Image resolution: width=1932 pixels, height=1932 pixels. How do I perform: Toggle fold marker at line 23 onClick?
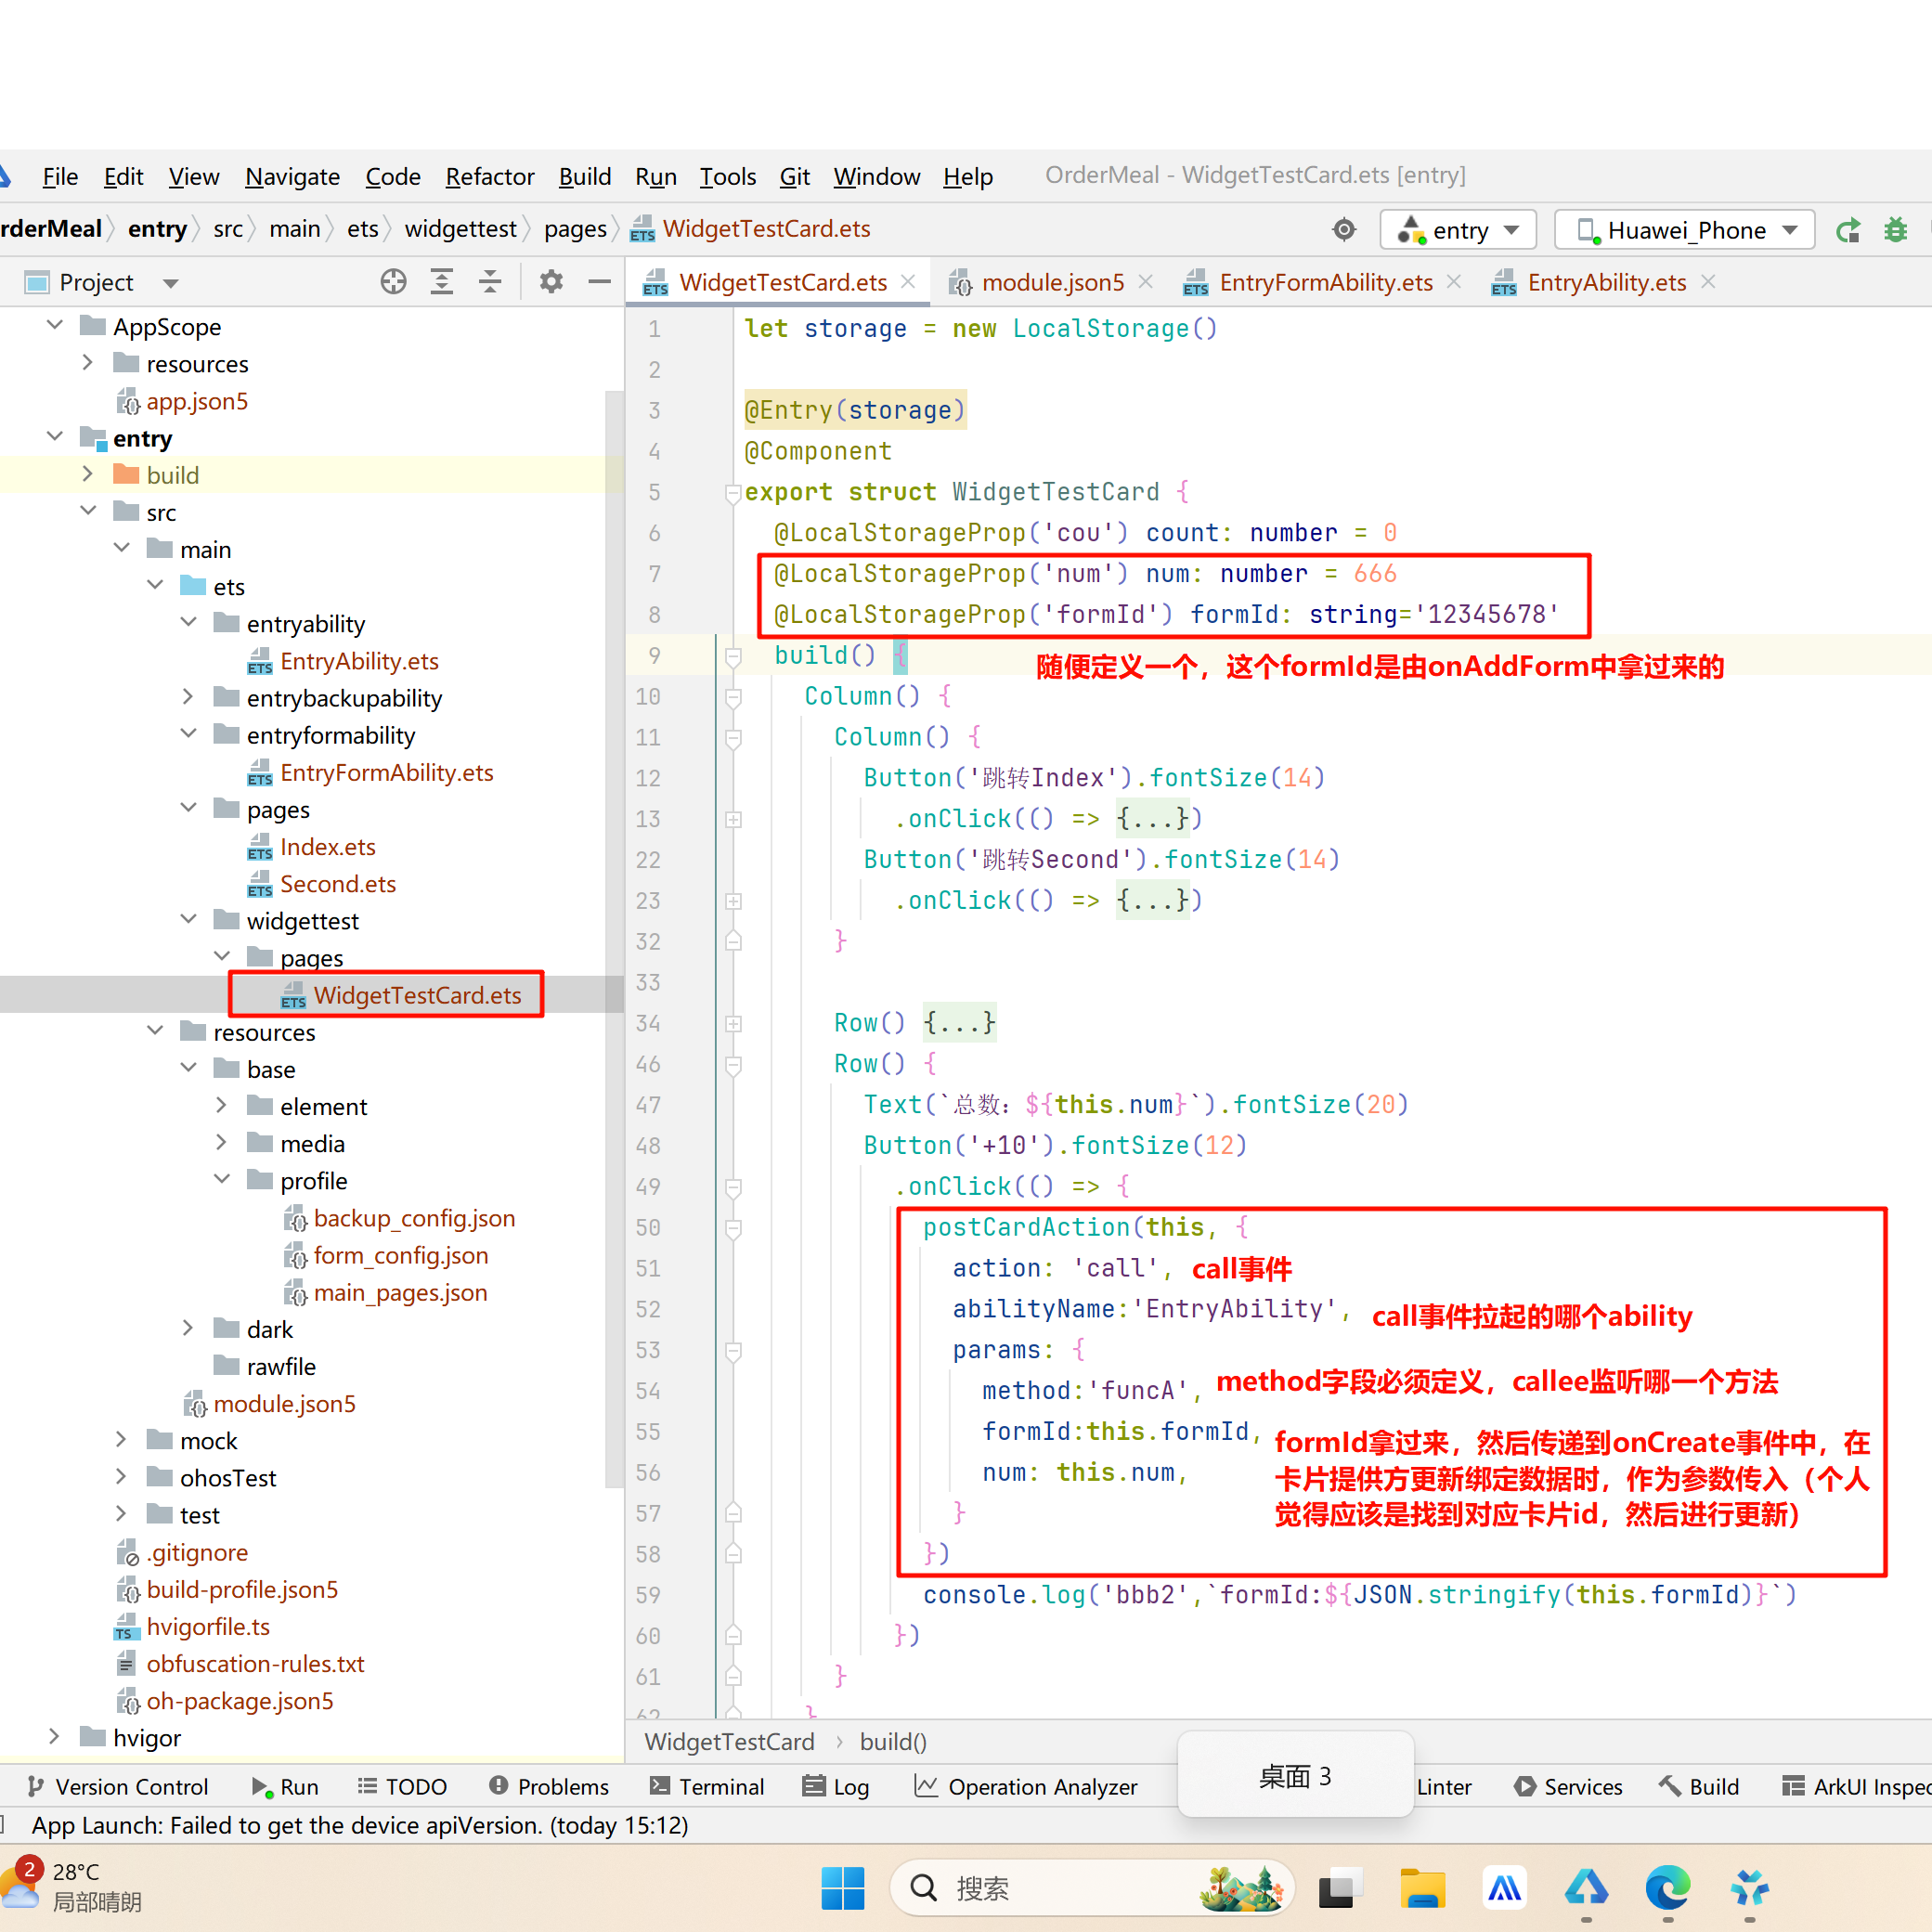pos(733,901)
